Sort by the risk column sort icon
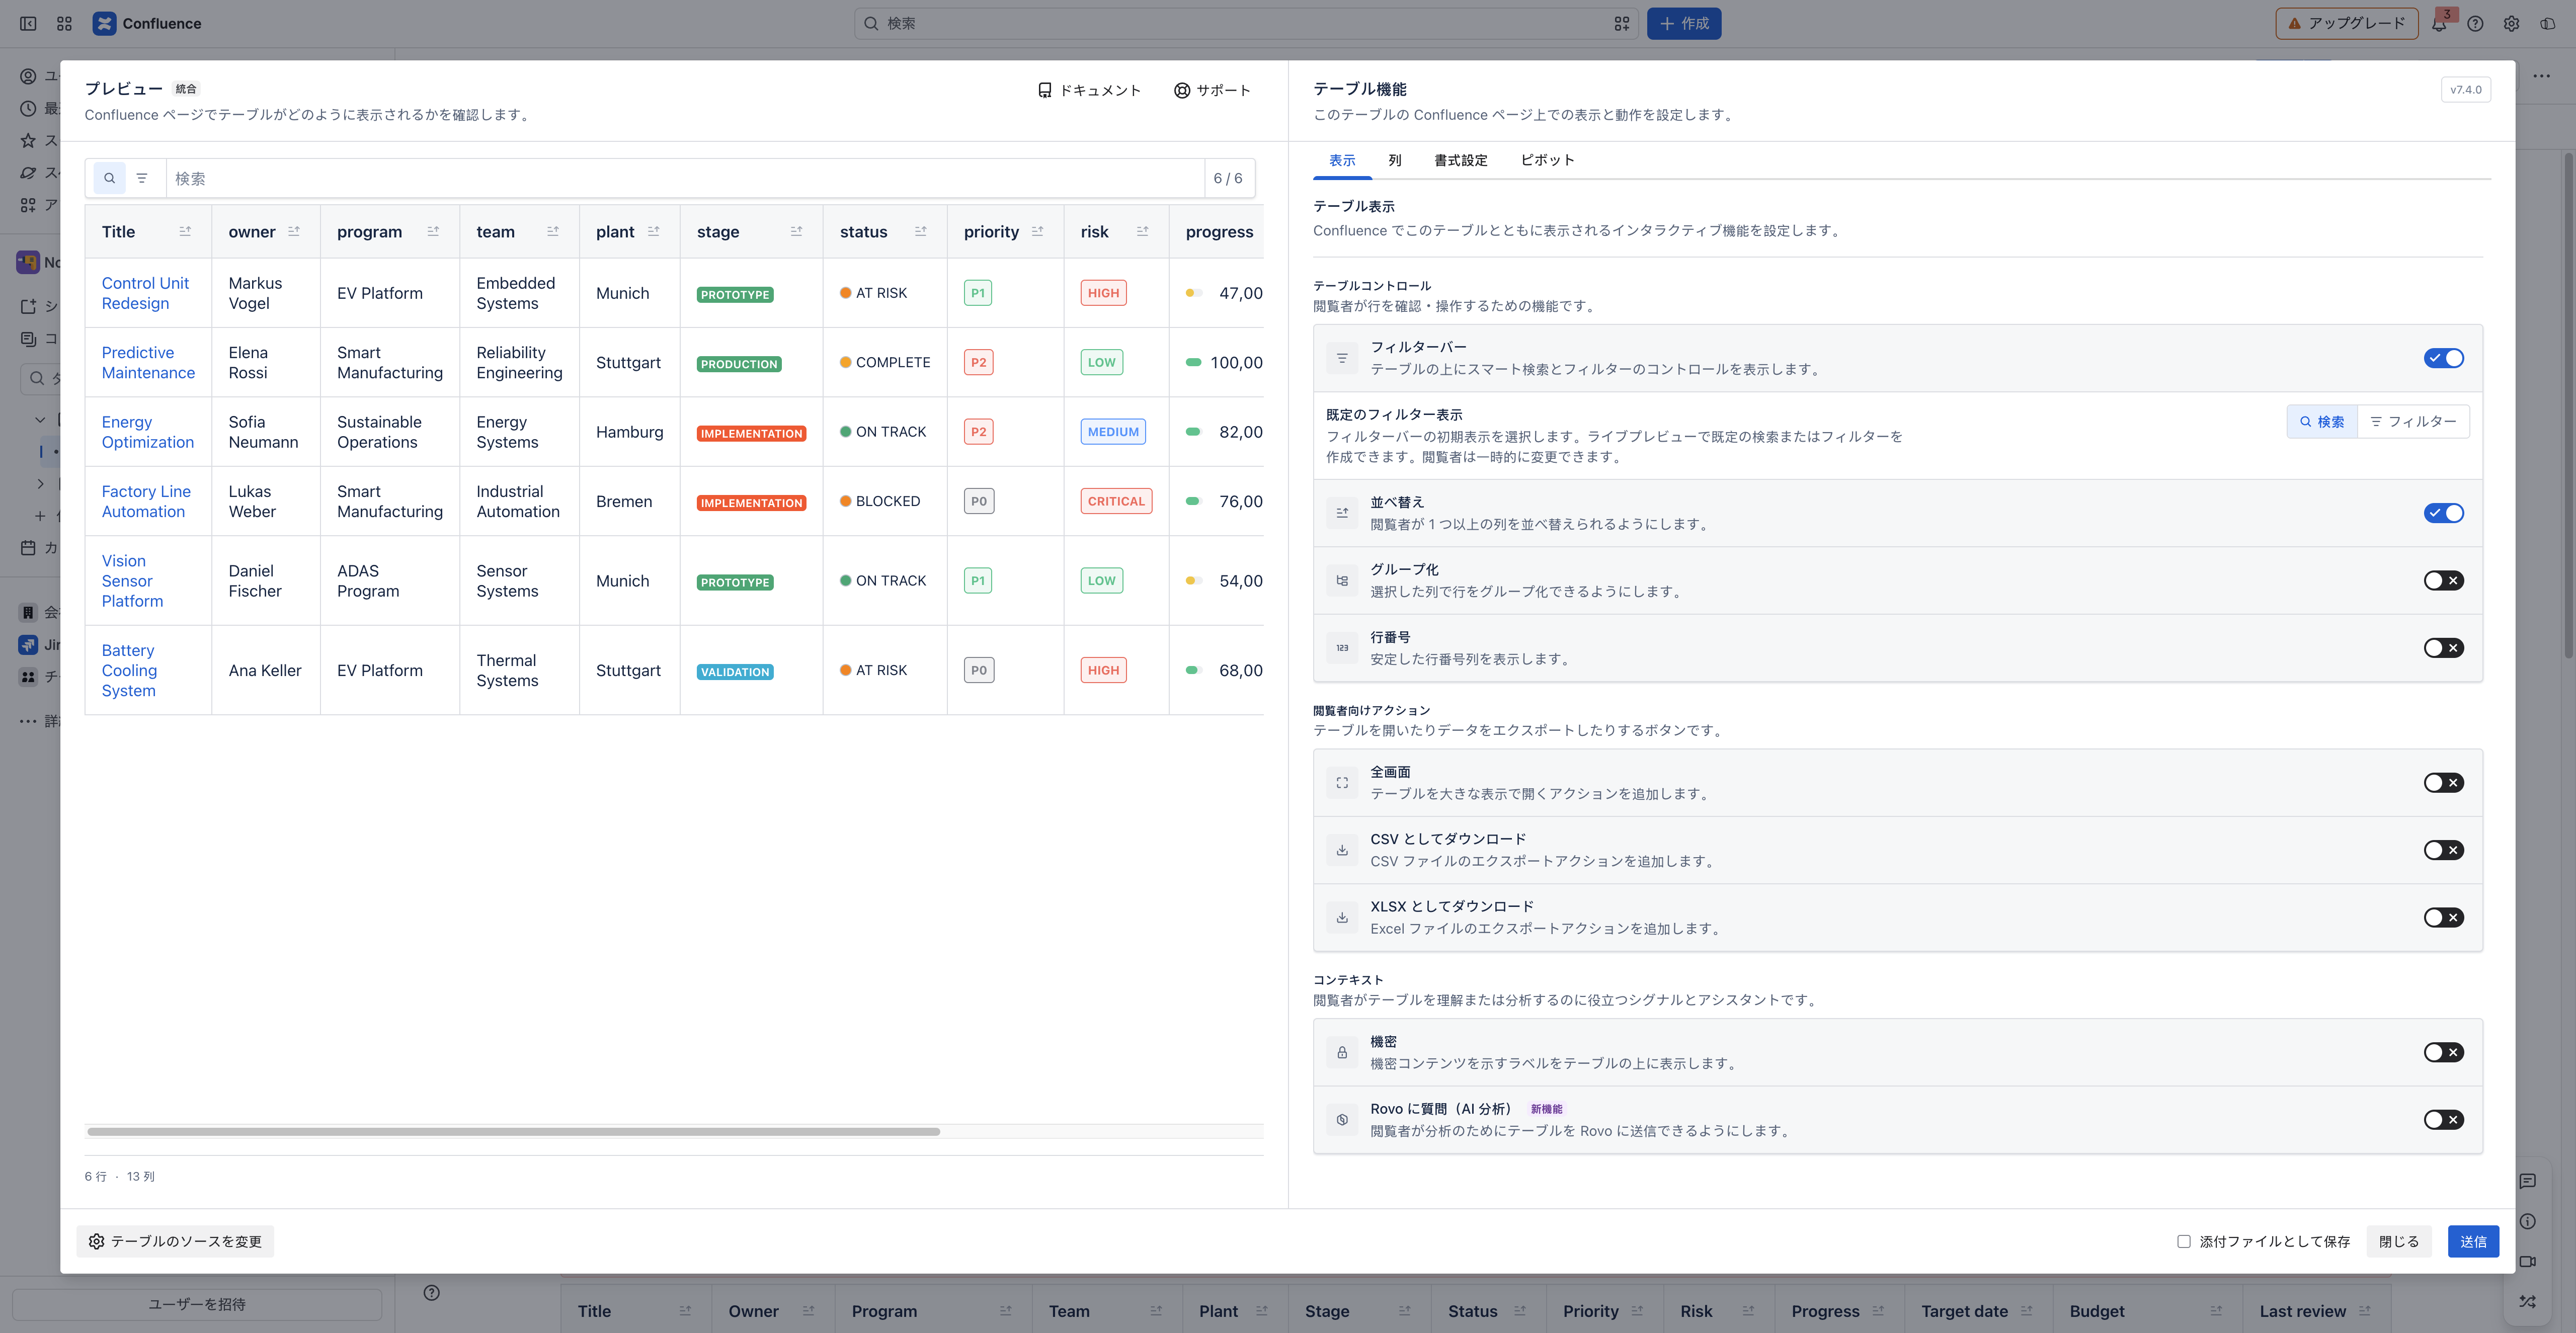This screenshot has height=1333, width=2576. (1143, 231)
